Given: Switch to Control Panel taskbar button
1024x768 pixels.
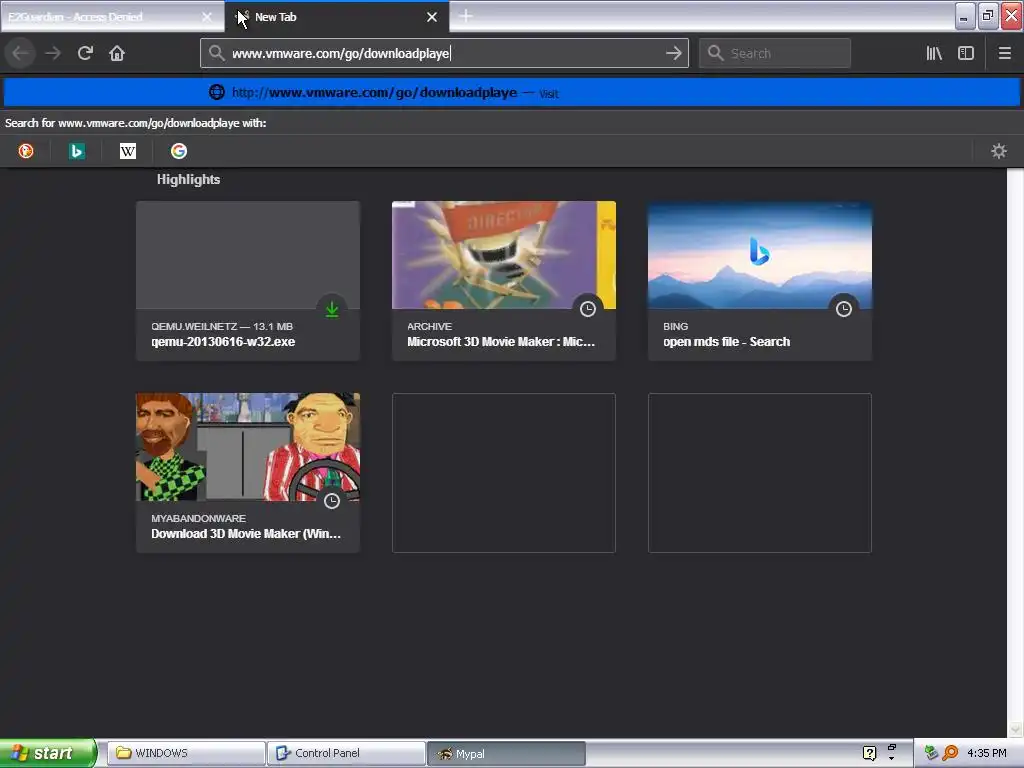Looking at the screenshot, I should 346,753.
